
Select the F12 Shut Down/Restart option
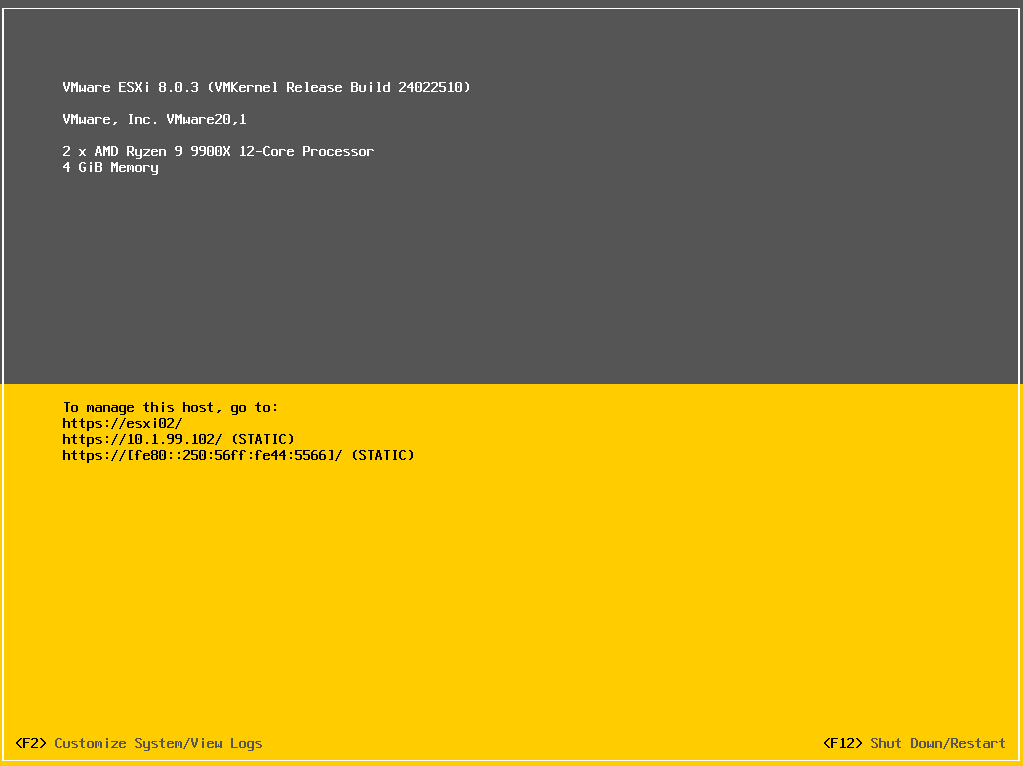(x=914, y=743)
